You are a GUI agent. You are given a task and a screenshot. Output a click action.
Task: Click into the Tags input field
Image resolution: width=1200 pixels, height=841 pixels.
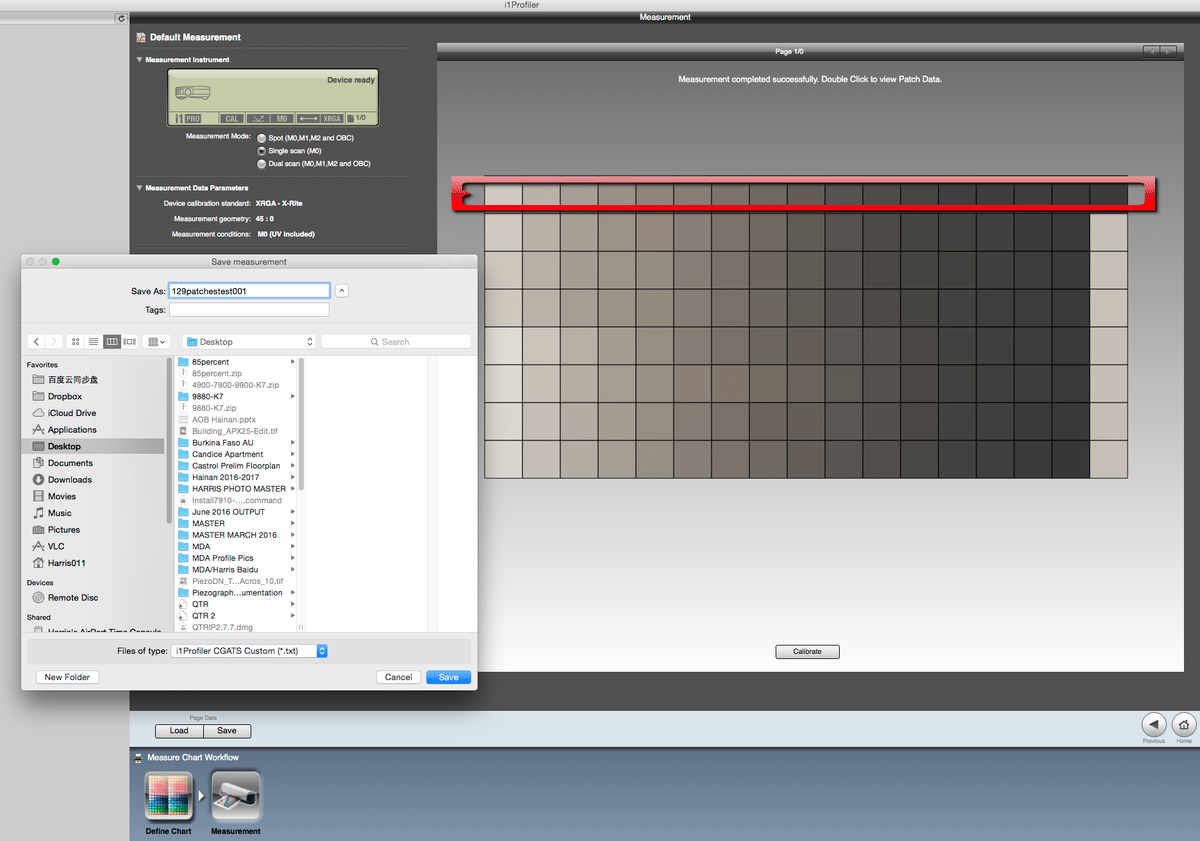tap(249, 310)
